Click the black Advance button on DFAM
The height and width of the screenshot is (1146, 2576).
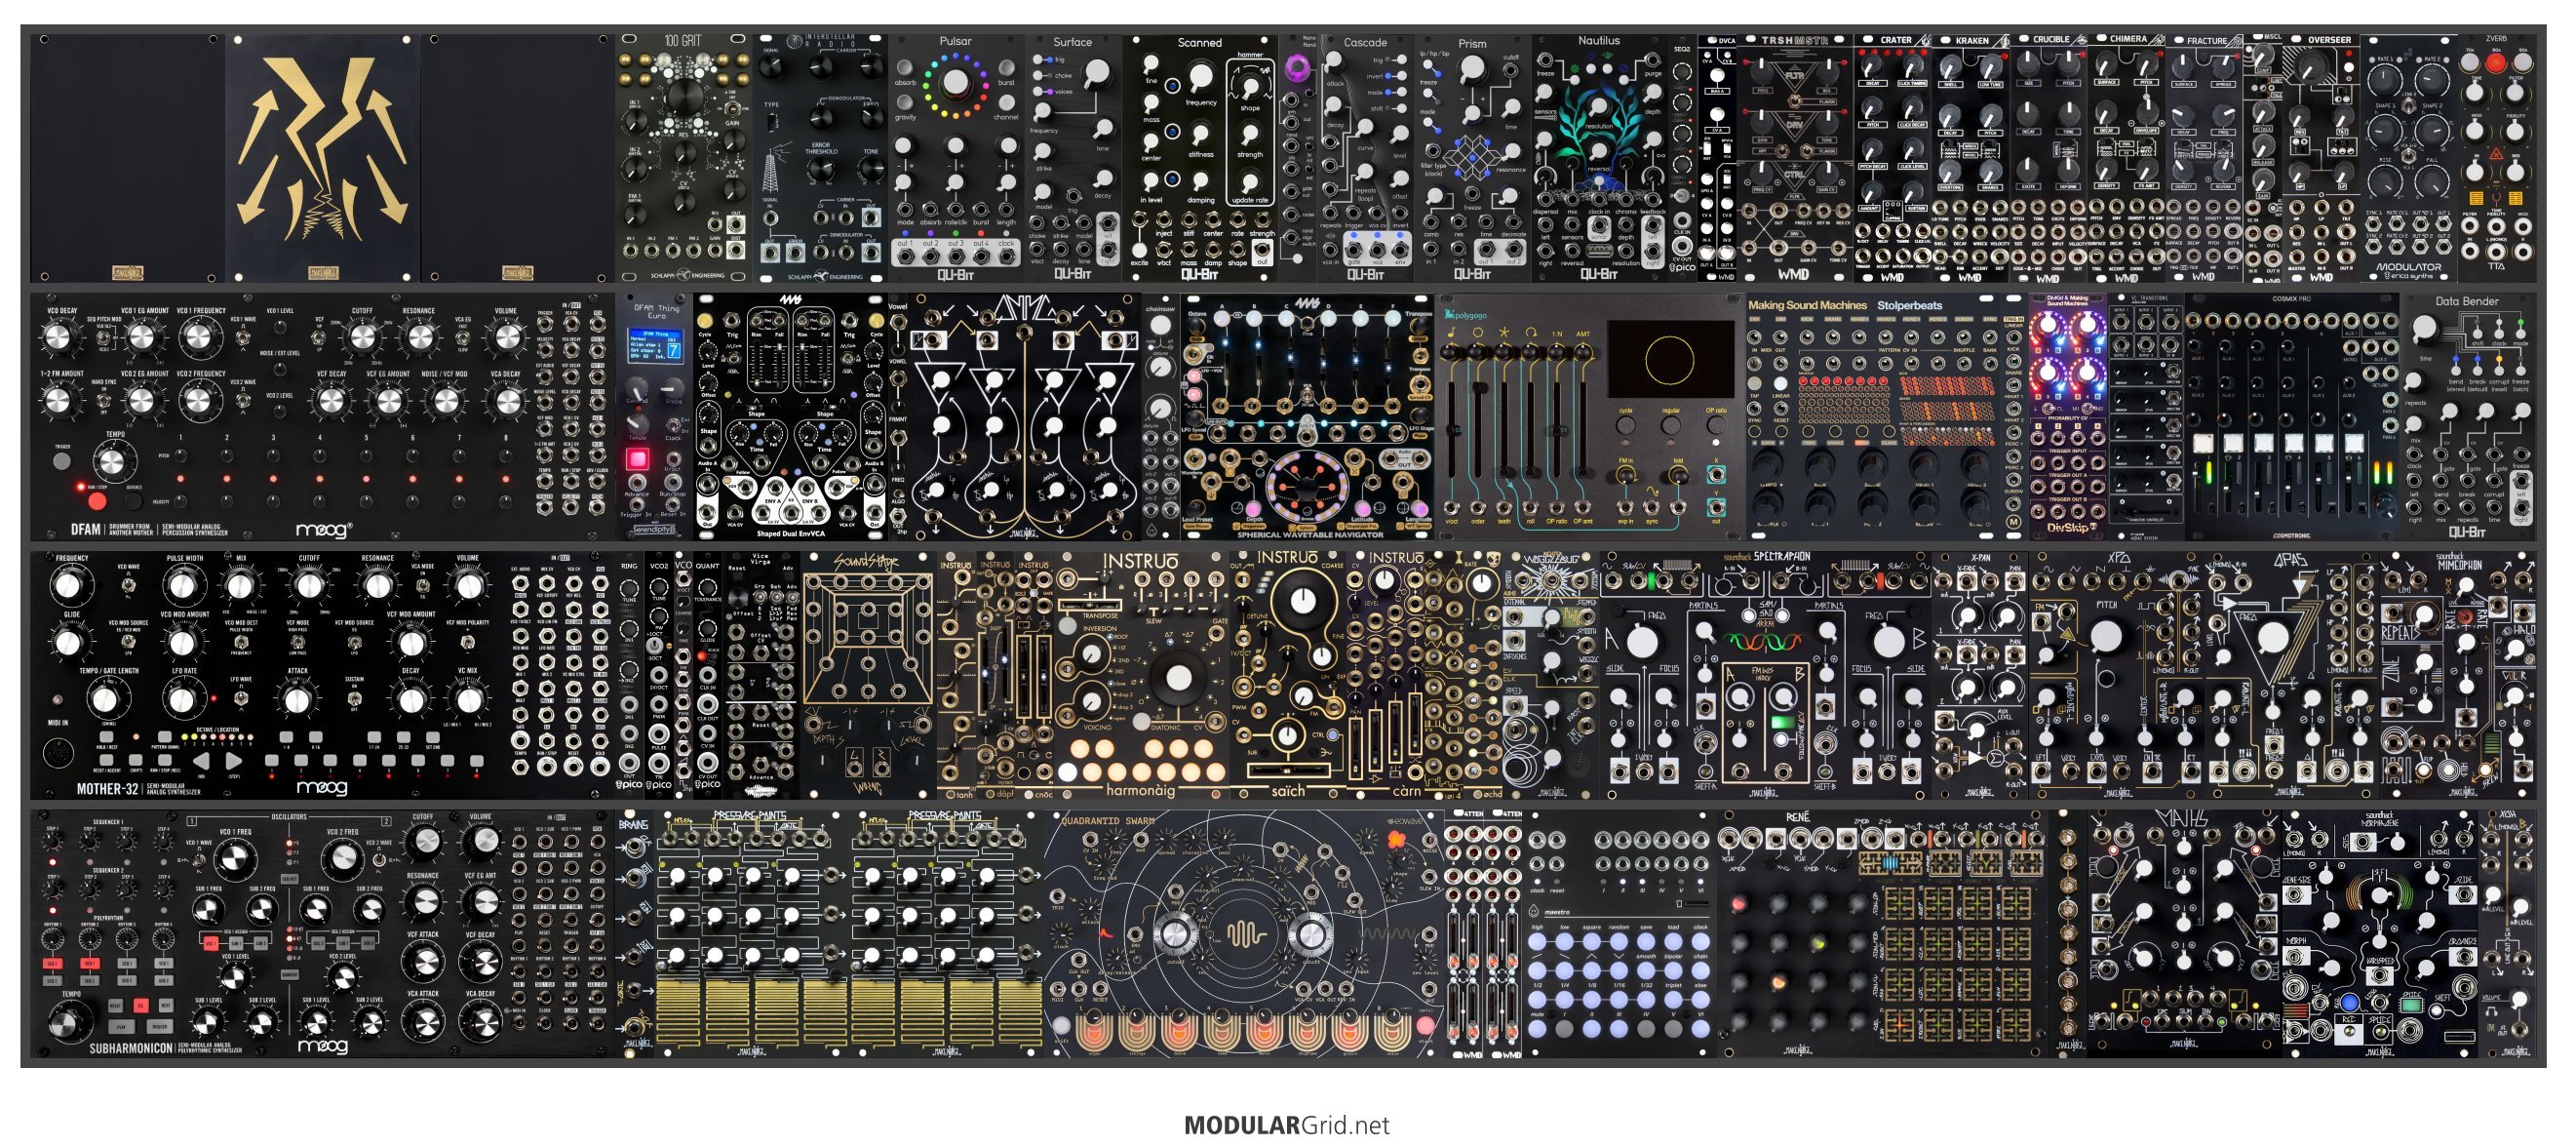click(x=133, y=501)
